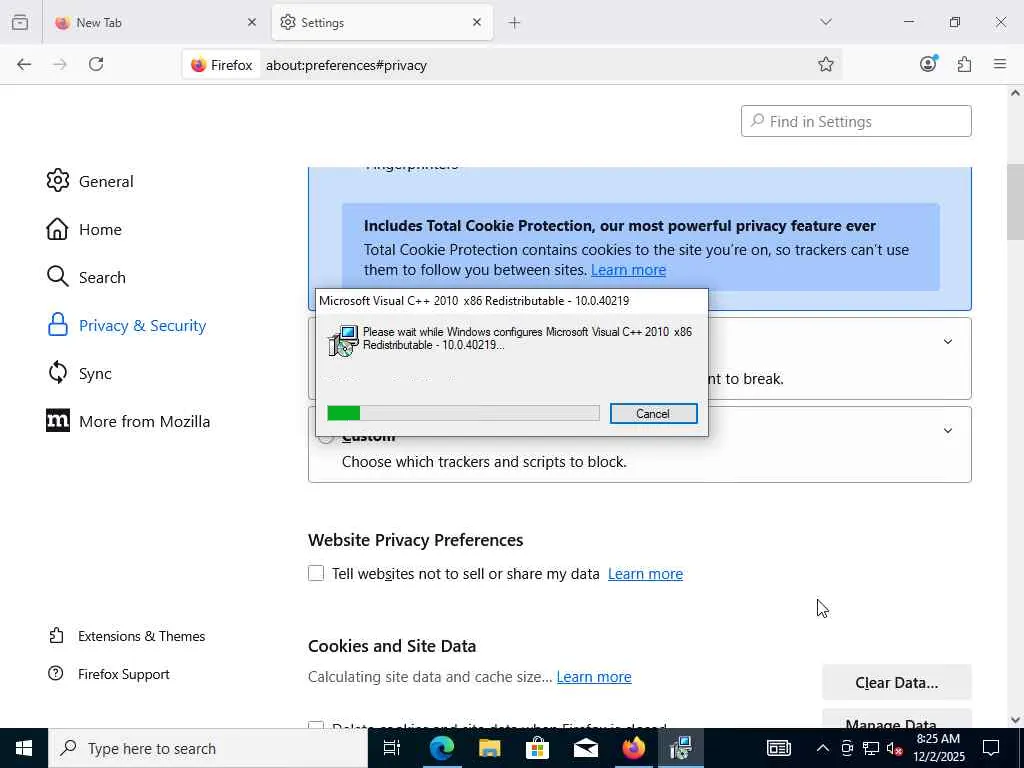Open Microsoft Store from taskbar
This screenshot has width=1024, height=768.
(537, 748)
